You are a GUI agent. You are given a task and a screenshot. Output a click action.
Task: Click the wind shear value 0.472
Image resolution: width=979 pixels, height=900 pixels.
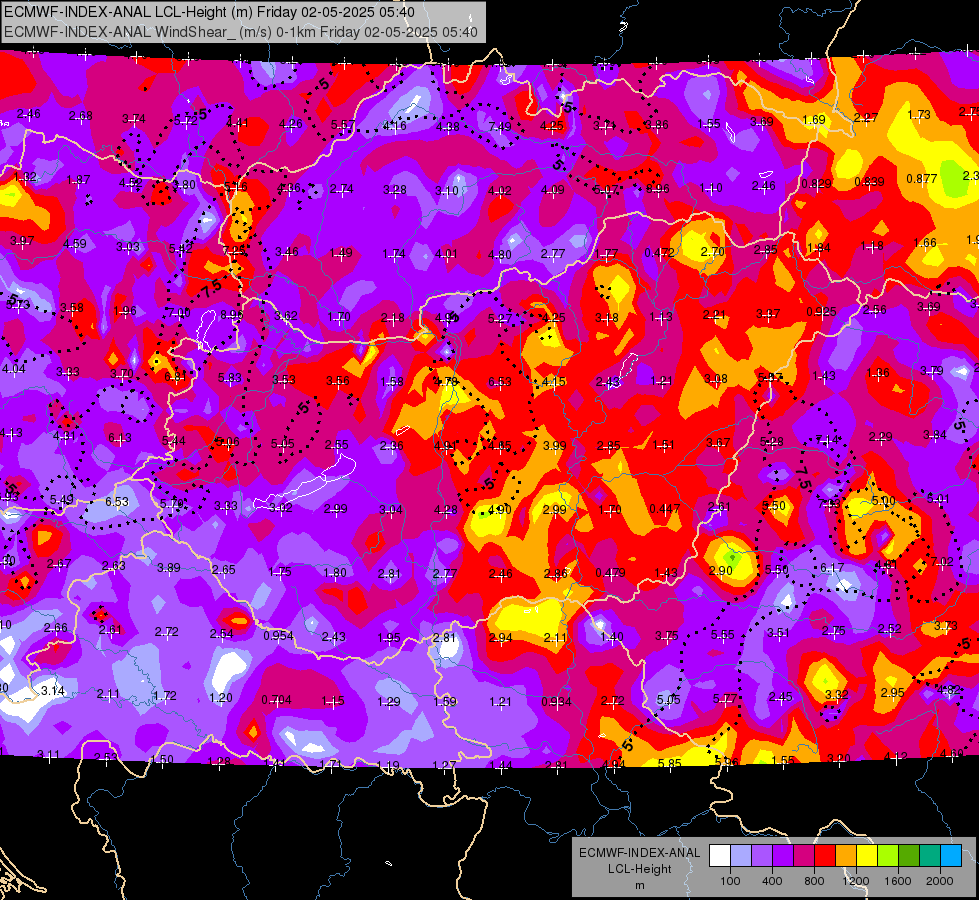(x=659, y=252)
